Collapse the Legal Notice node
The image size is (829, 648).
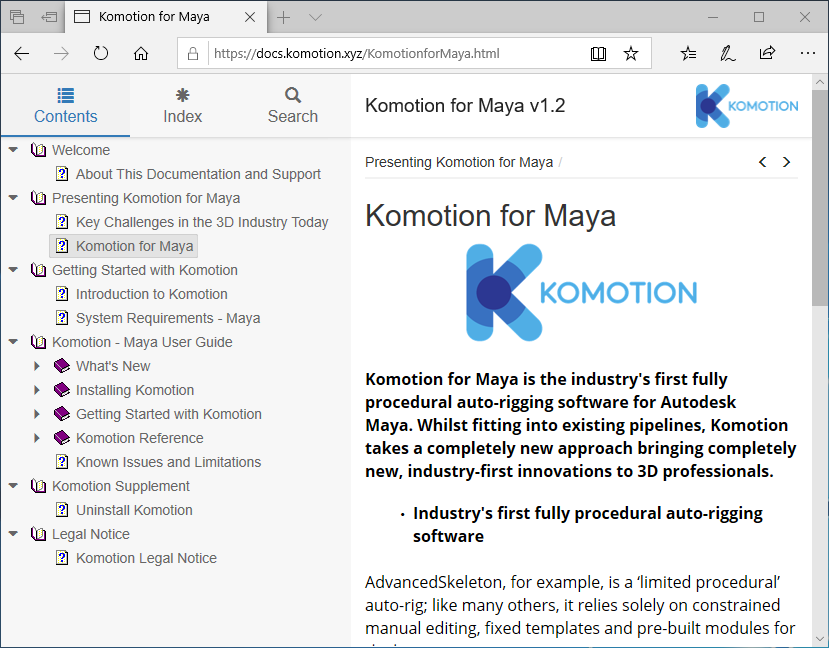14,534
